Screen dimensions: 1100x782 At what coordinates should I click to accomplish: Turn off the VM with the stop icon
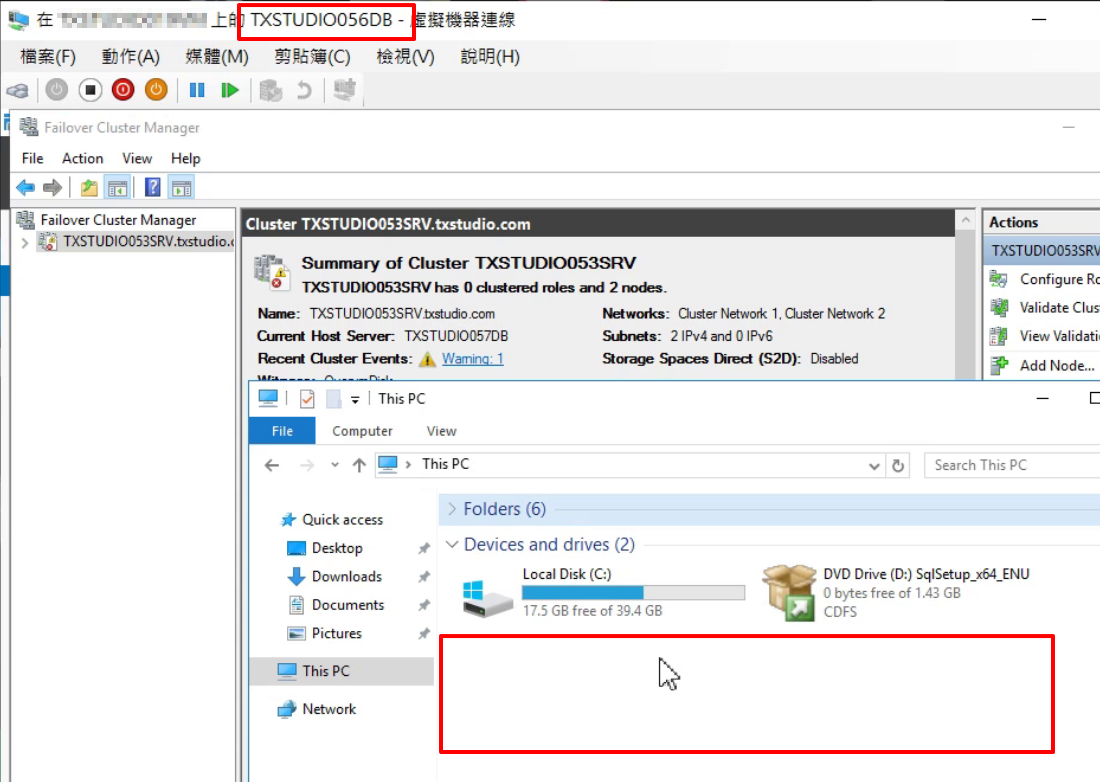click(90, 90)
